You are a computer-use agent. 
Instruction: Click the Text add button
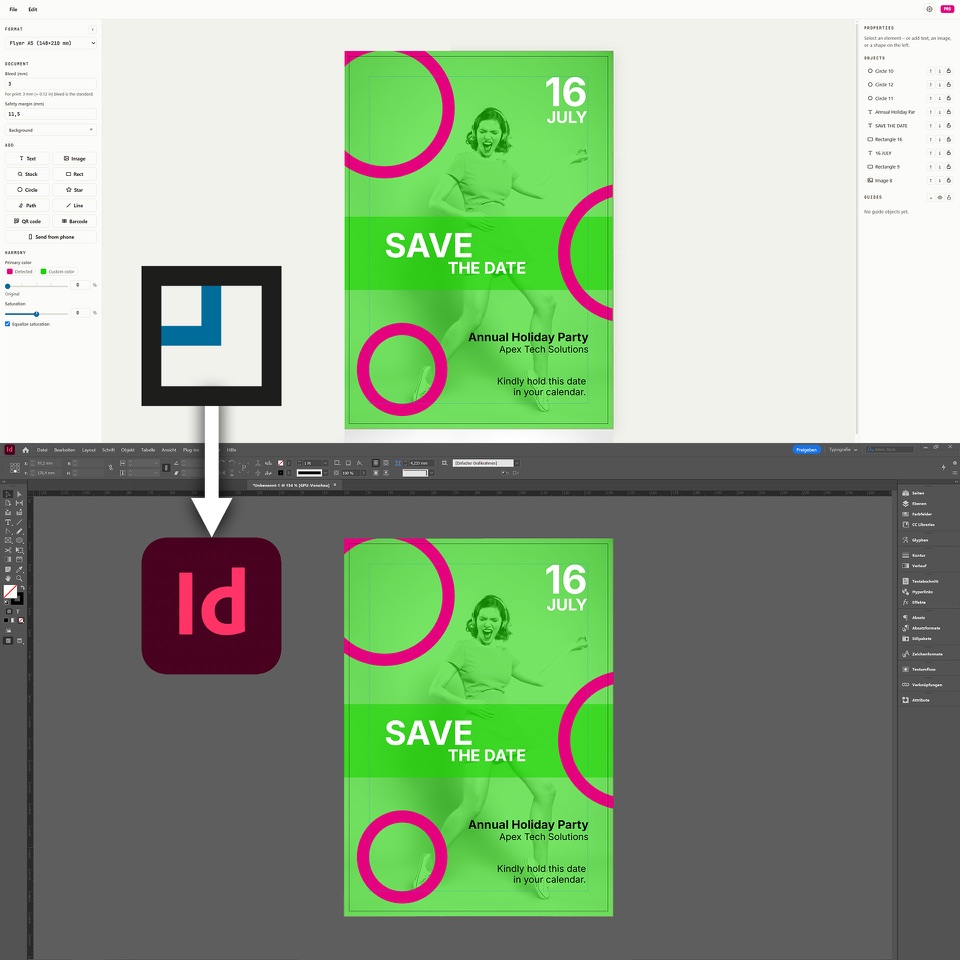pyautogui.click(x=27, y=159)
